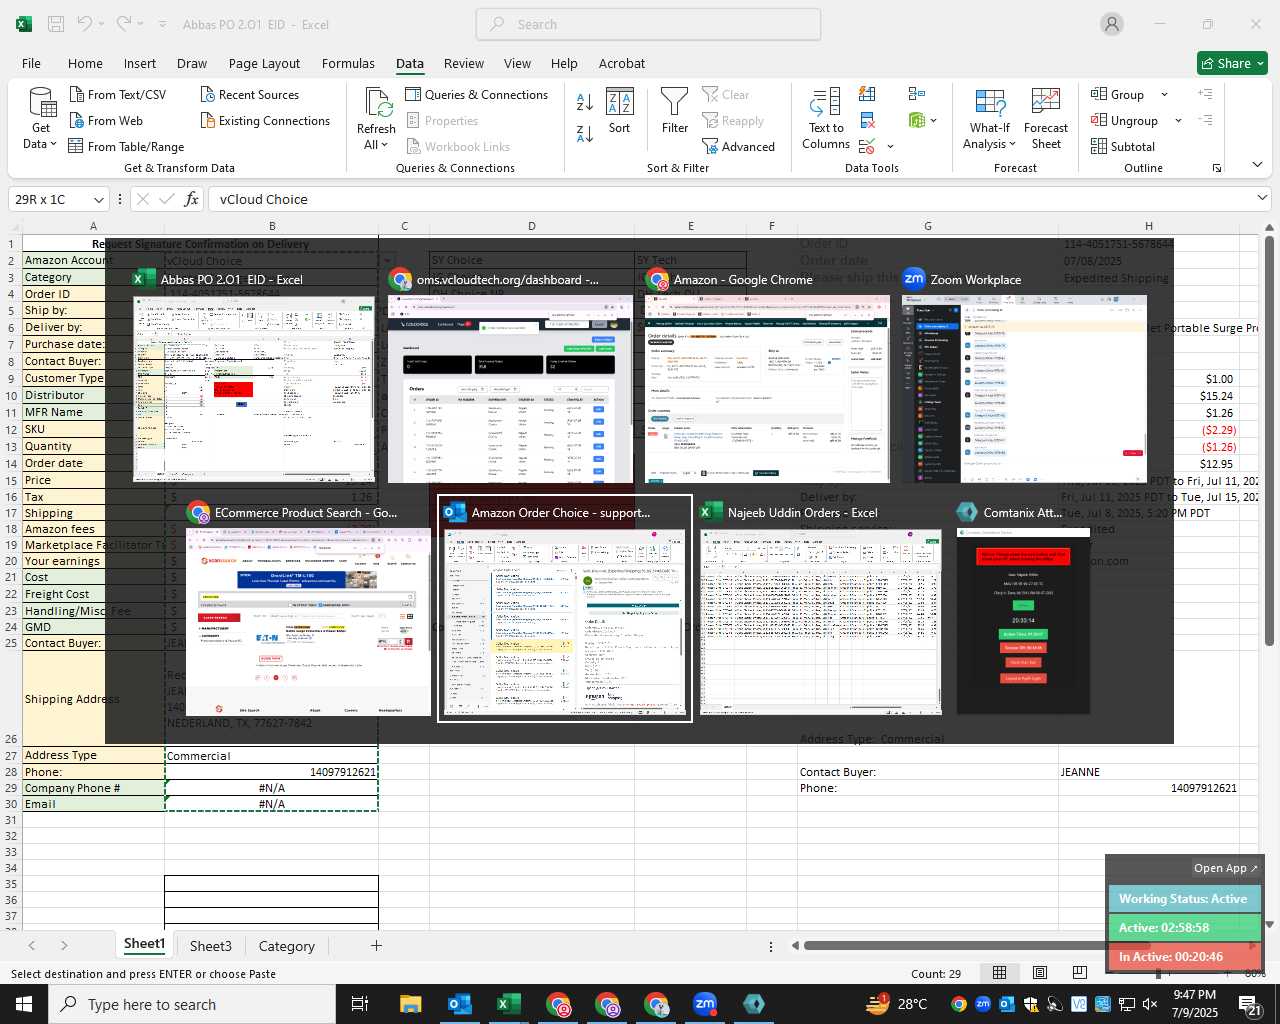Apply Flash Fill from Data Tools

pyautogui.click(x=867, y=94)
